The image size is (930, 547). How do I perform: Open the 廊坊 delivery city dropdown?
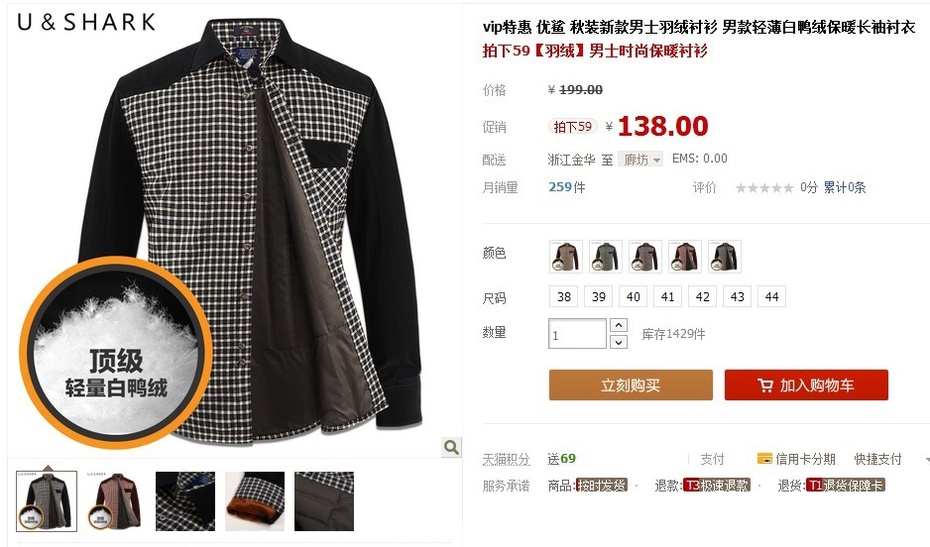coord(641,160)
